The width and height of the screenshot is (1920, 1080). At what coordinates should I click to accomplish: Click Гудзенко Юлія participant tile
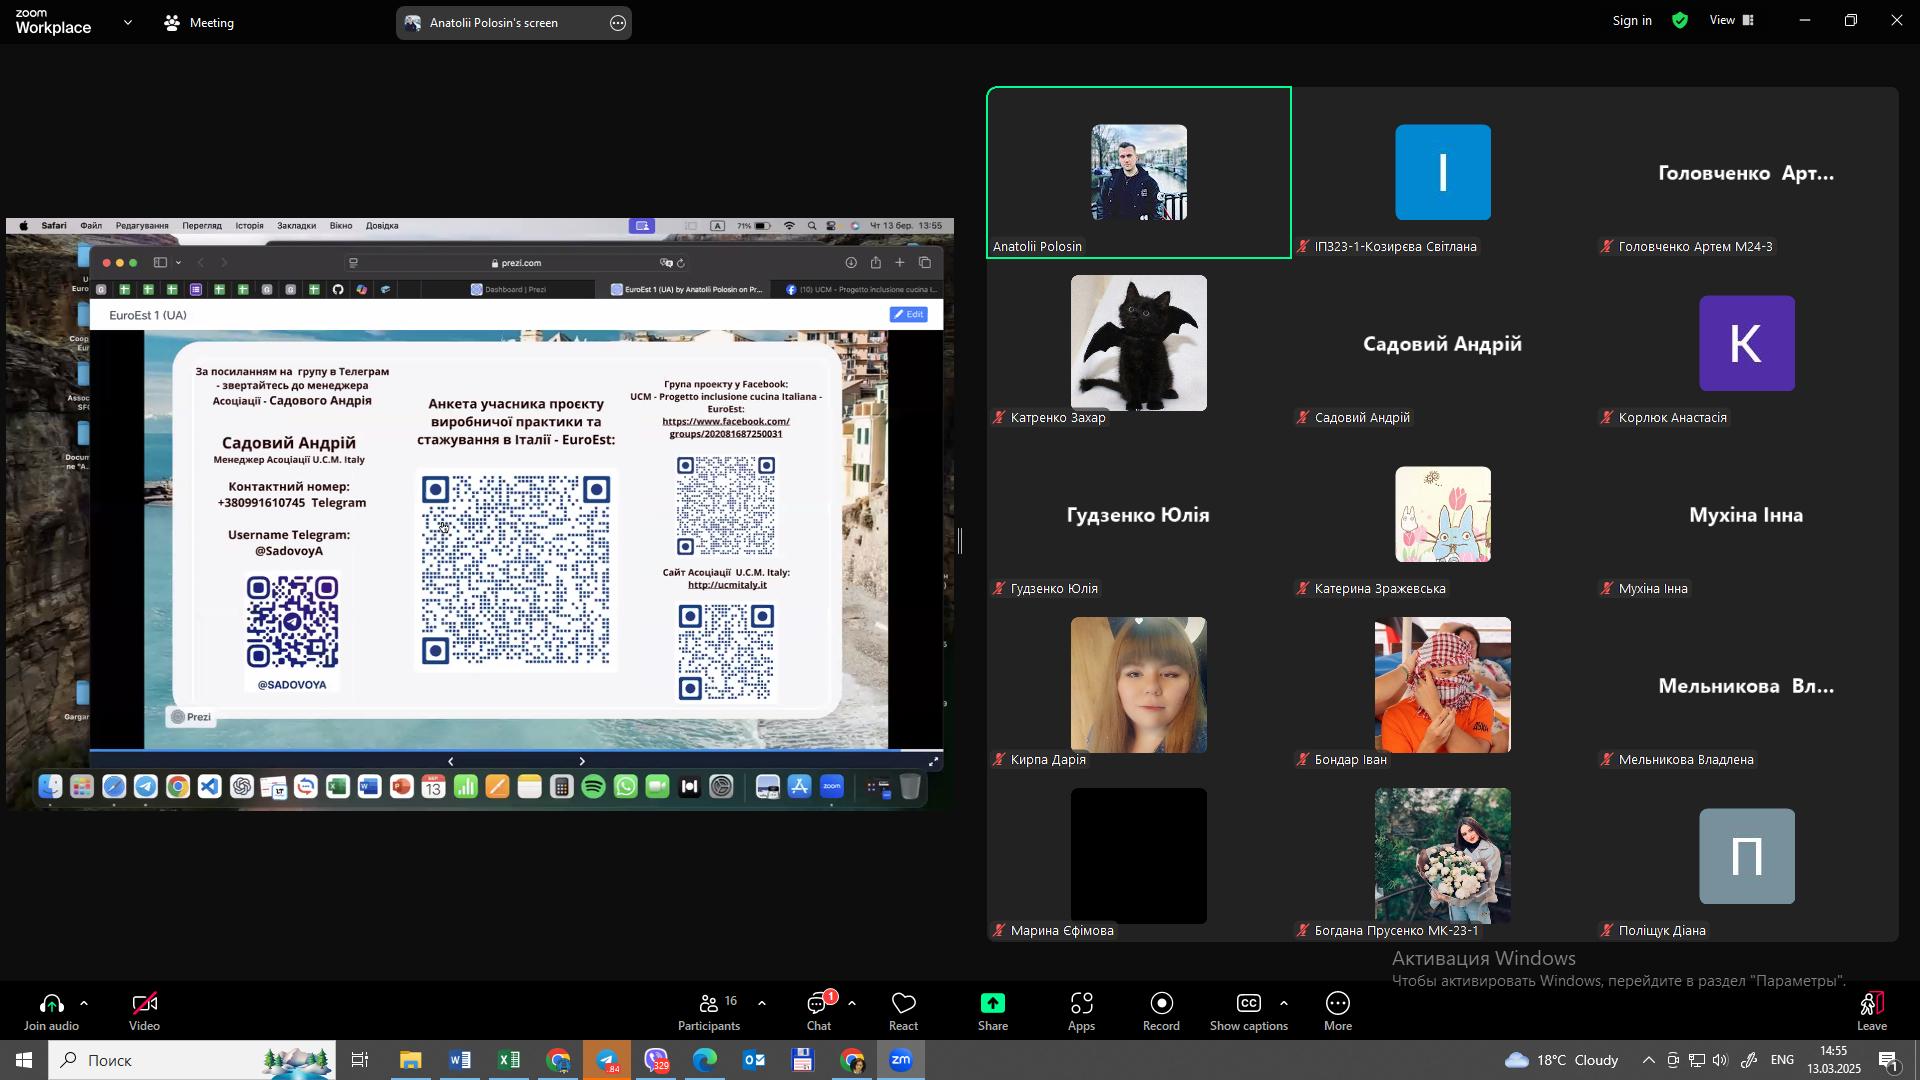[x=1139, y=514]
